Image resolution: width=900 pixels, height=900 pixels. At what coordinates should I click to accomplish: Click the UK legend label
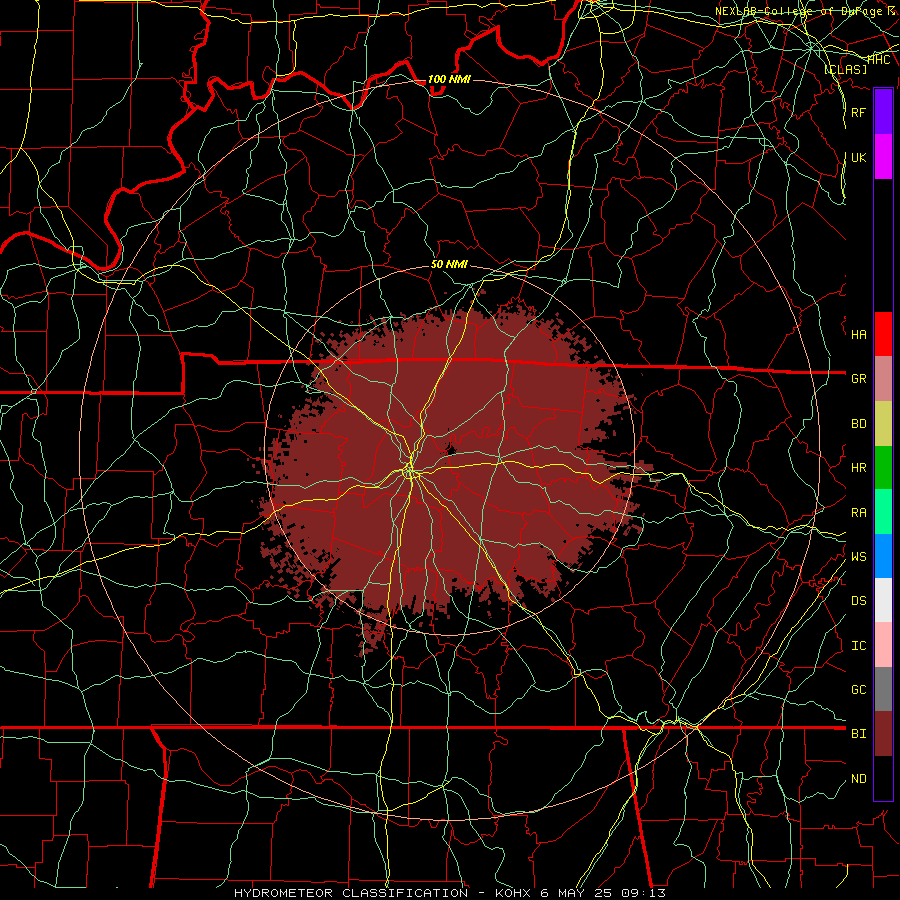(x=859, y=157)
